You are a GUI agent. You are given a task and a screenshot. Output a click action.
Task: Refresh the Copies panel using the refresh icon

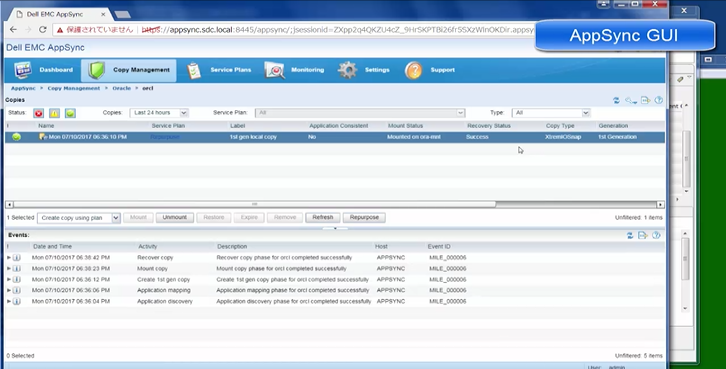point(616,100)
